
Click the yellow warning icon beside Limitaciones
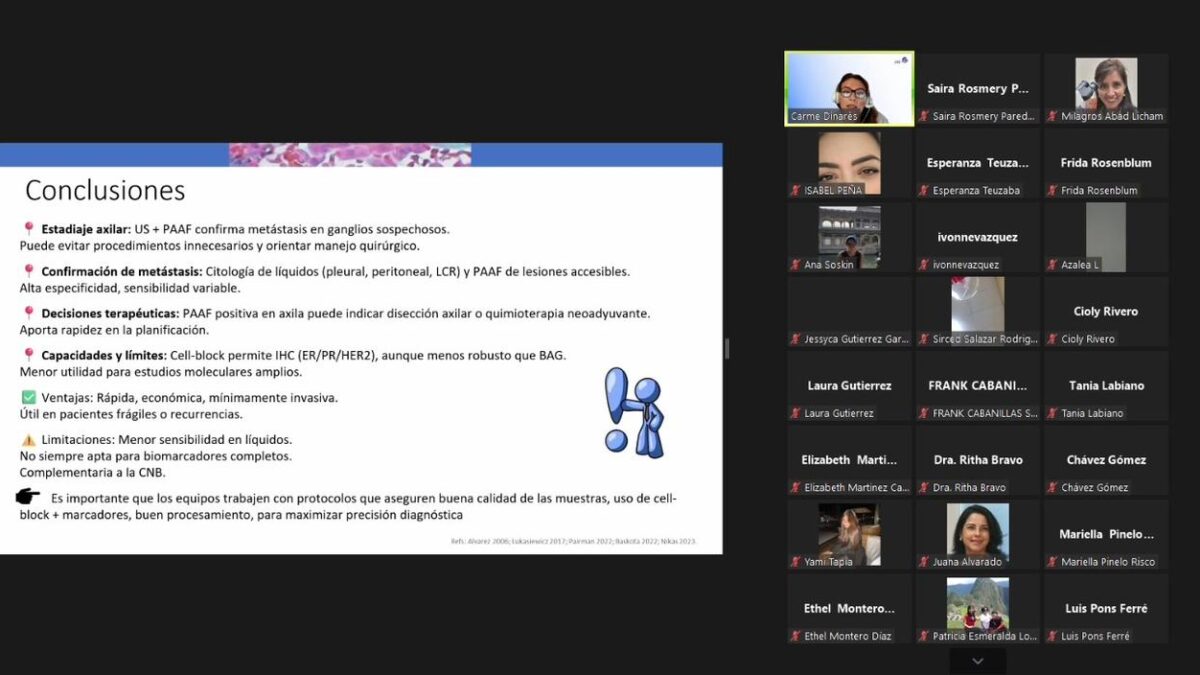pos(28,439)
